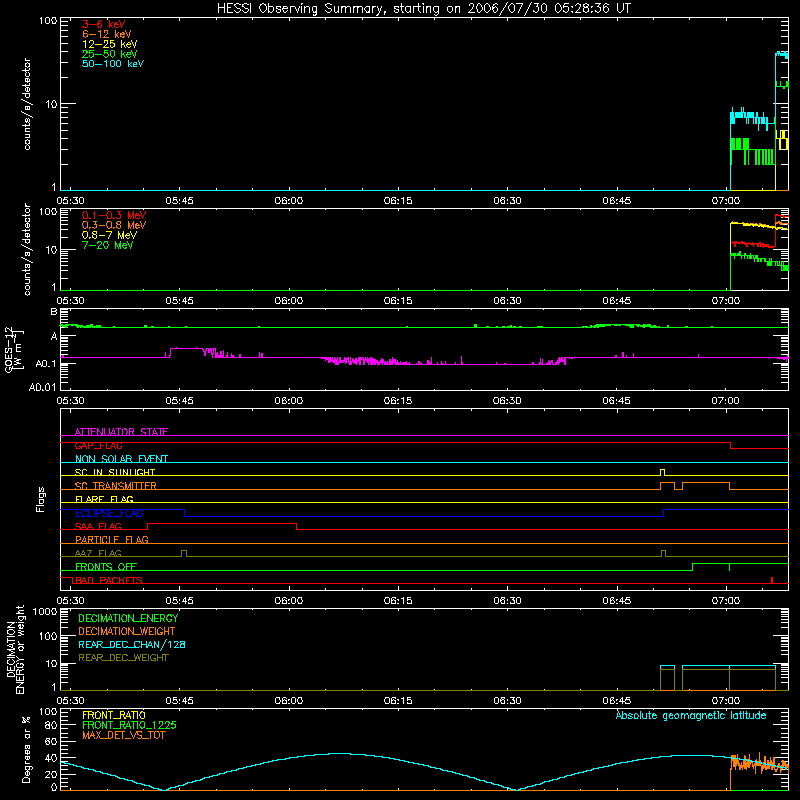
Task: Select the 50-100 keV legend label
Action: click(x=113, y=64)
